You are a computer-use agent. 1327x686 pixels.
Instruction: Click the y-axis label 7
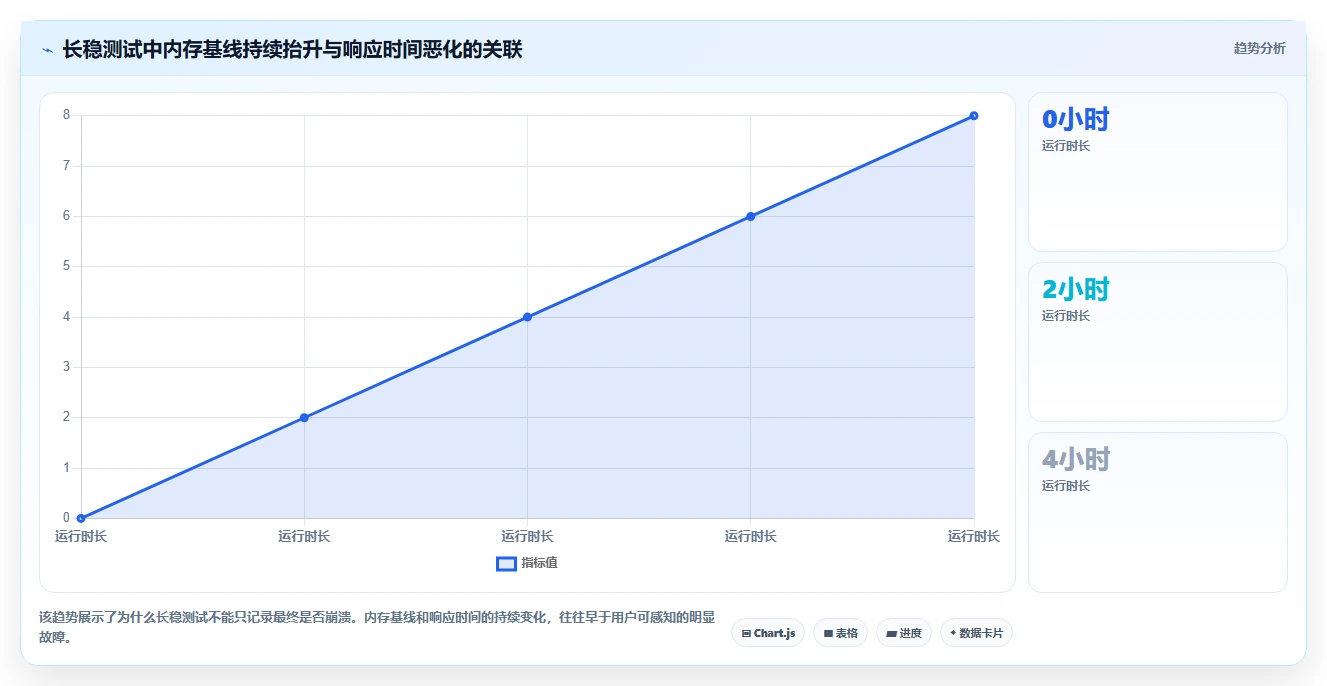[66, 165]
